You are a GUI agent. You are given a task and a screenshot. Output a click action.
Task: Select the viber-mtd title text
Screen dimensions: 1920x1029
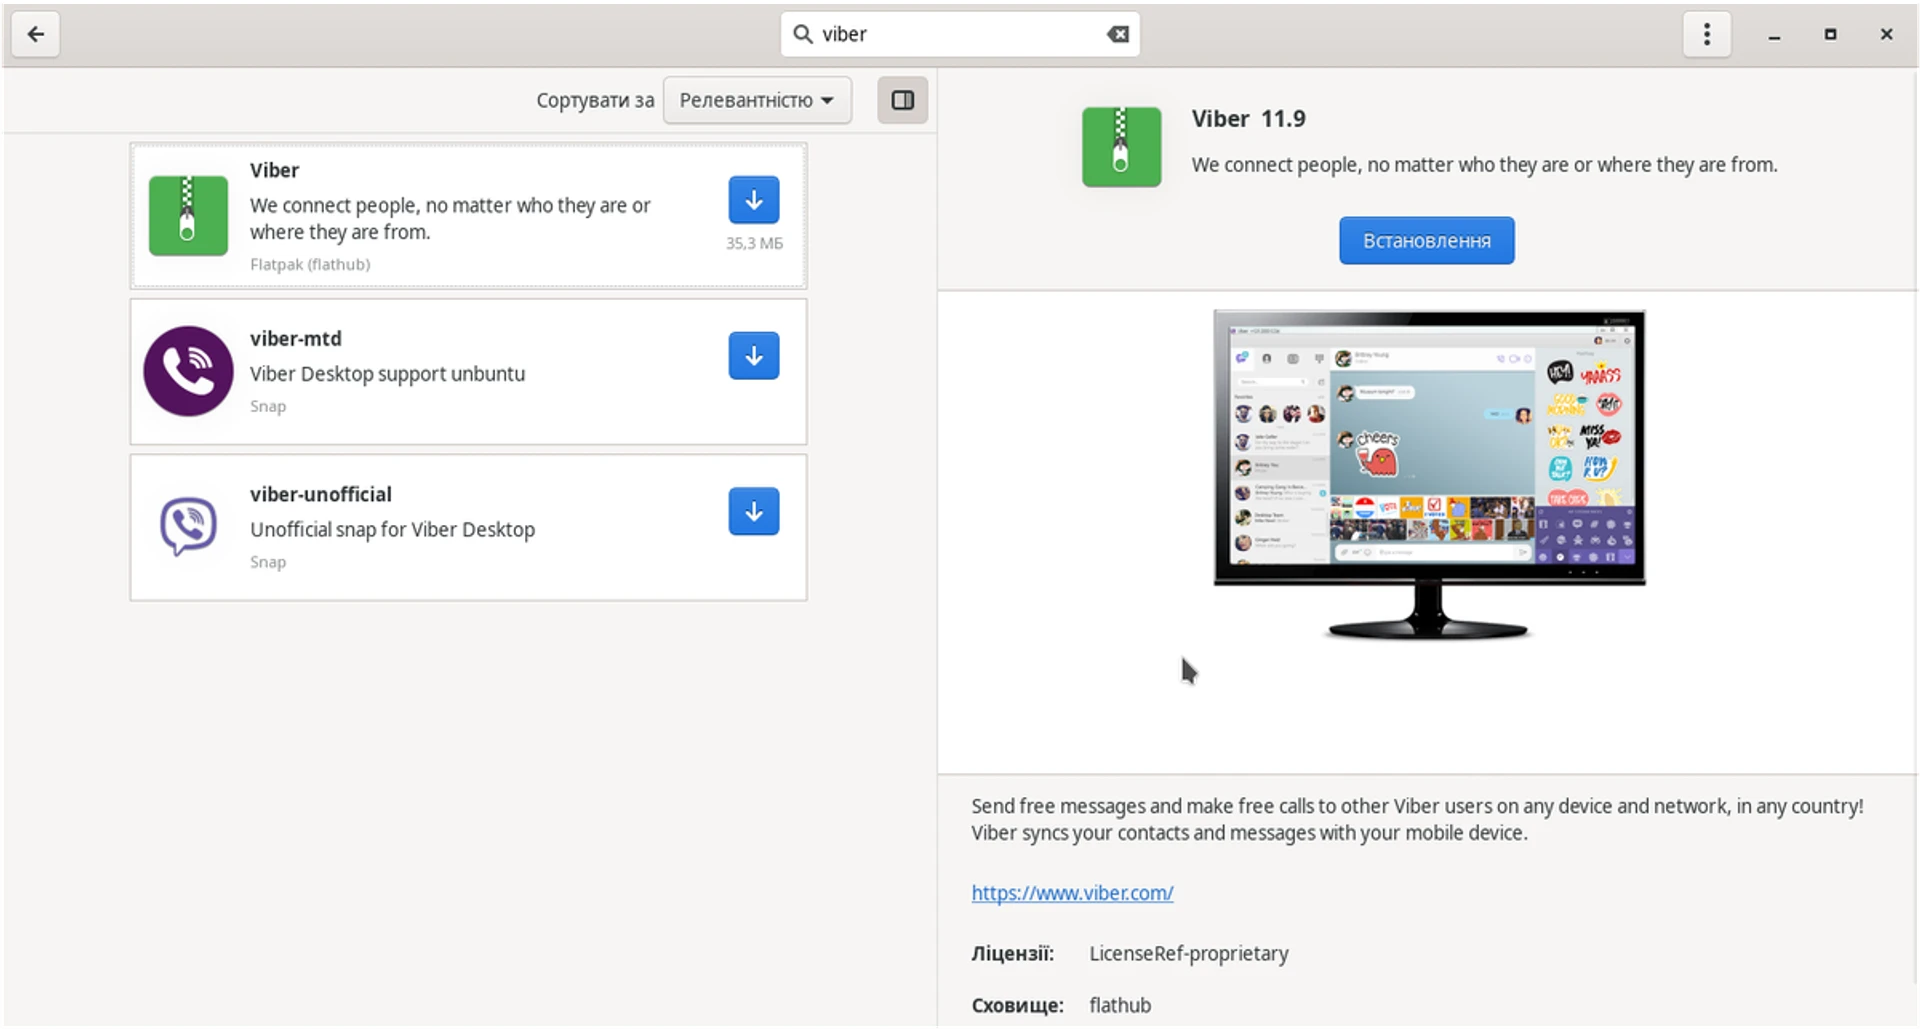[296, 339]
